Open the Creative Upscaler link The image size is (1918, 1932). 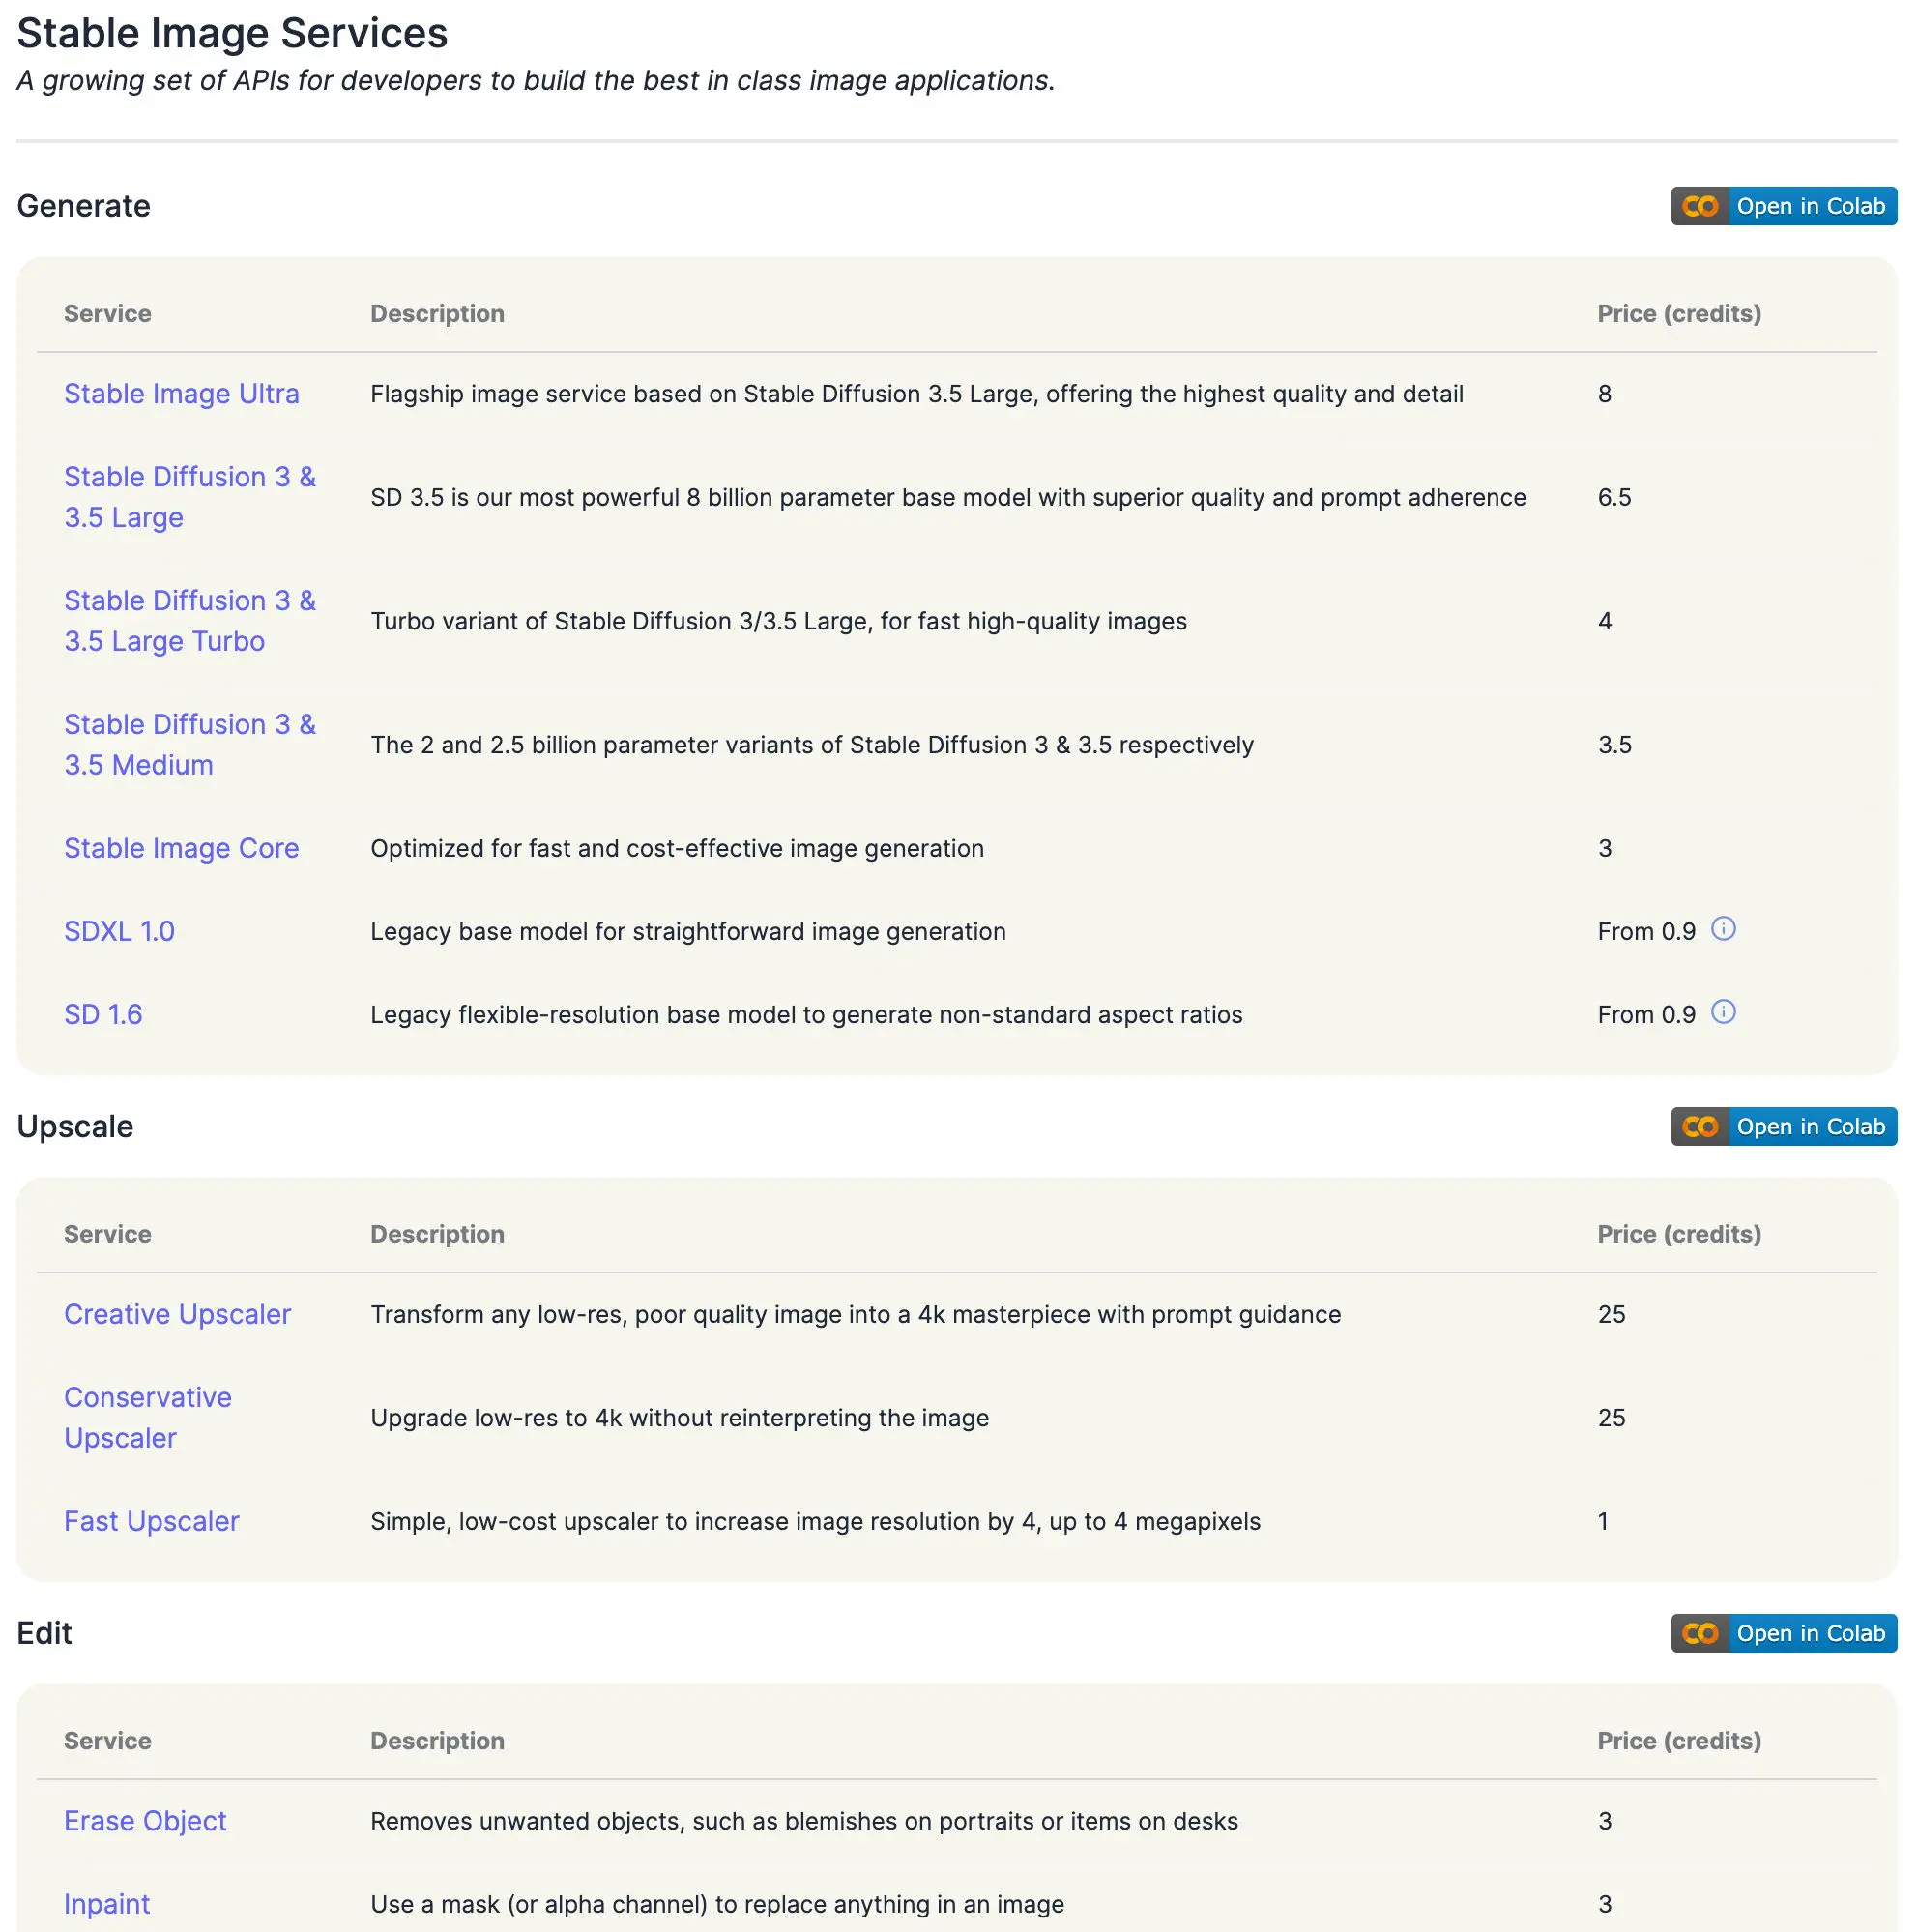177,1314
